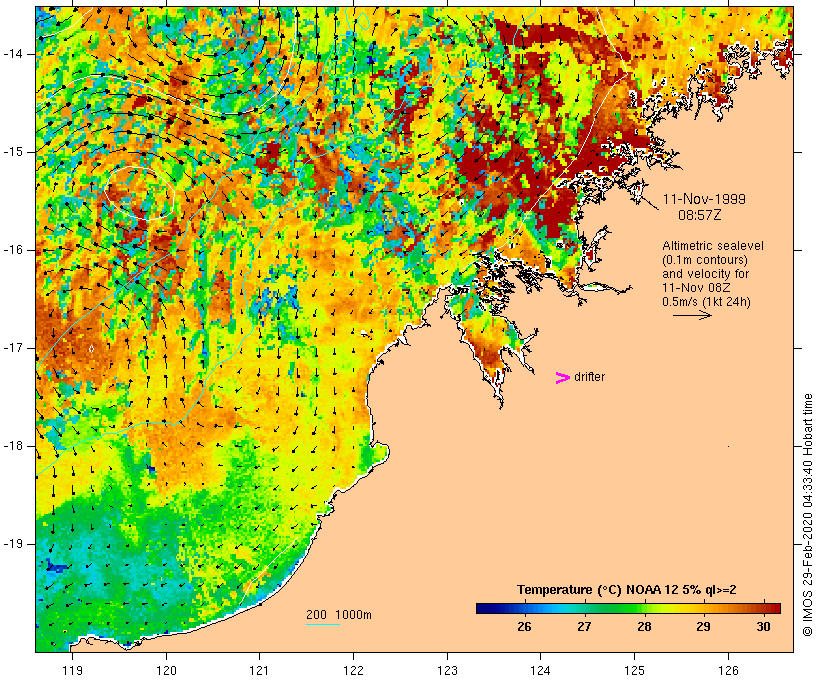820x680 pixels.
Task: Click the small white diamond contour near -17
Action: (92, 348)
